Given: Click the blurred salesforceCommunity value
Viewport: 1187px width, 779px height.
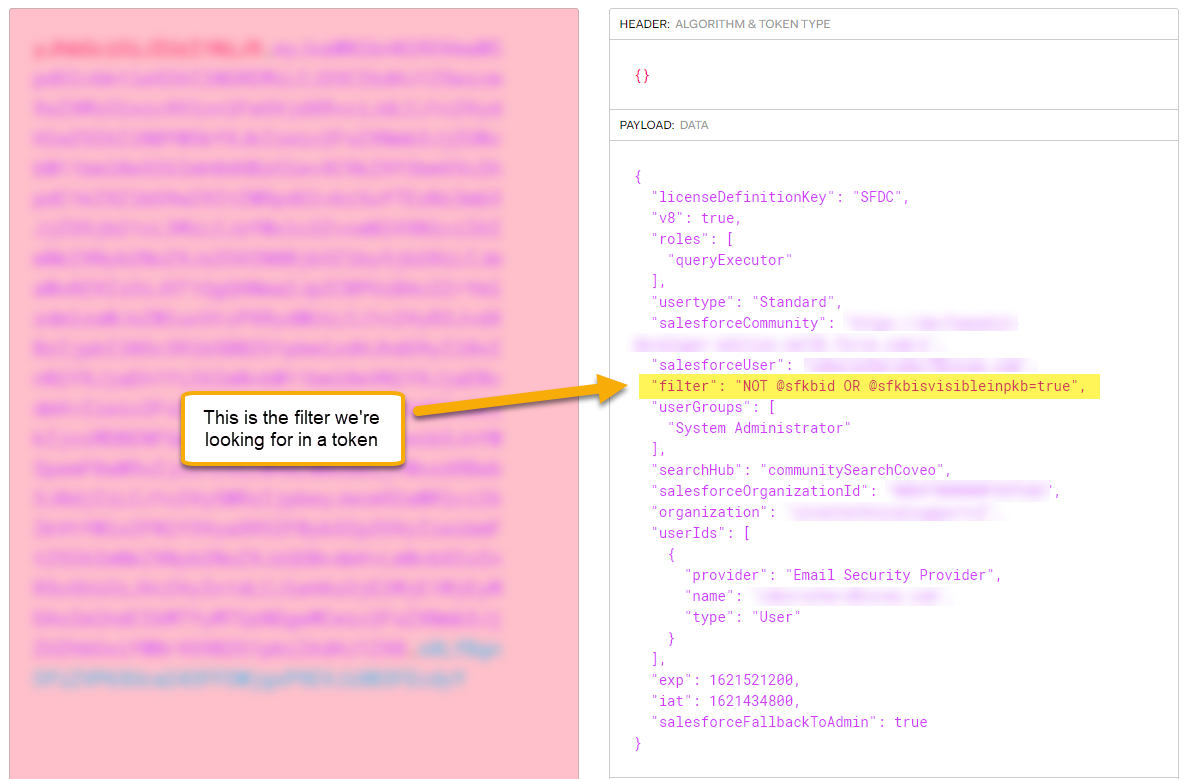Looking at the screenshot, I should tap(930, 322).
